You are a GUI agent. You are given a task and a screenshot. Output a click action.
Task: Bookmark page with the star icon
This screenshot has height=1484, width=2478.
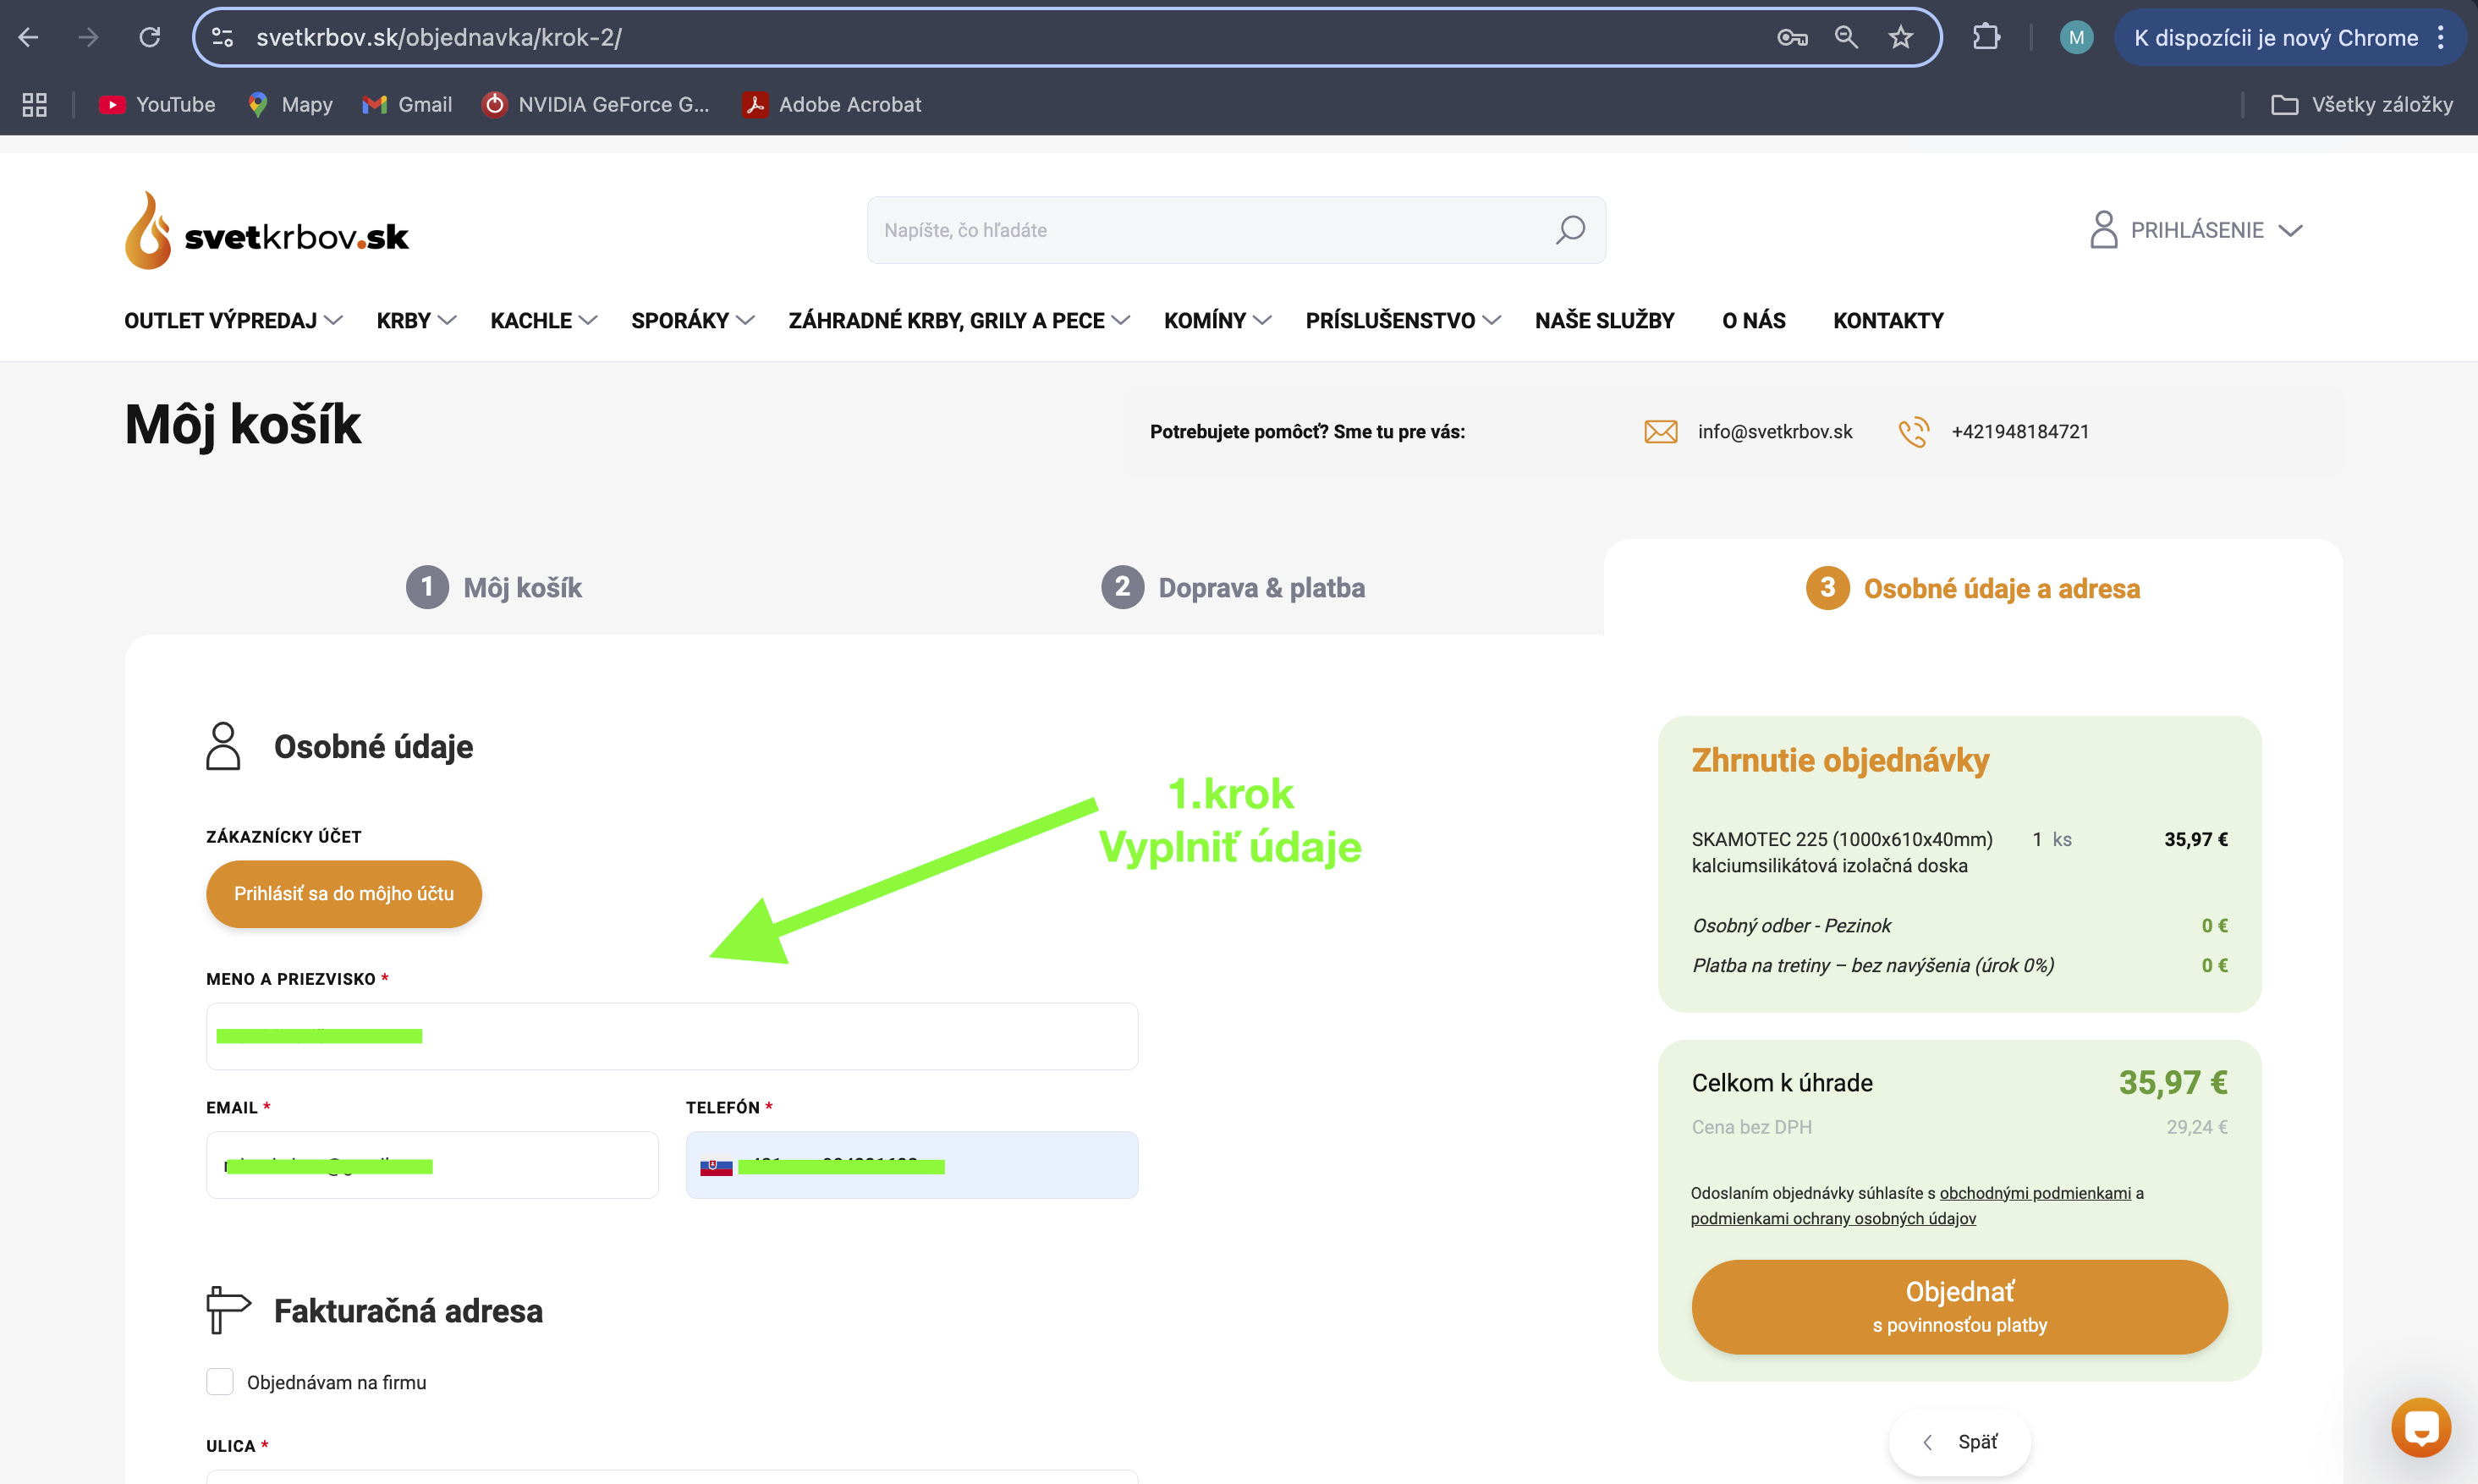[1900, 38]
